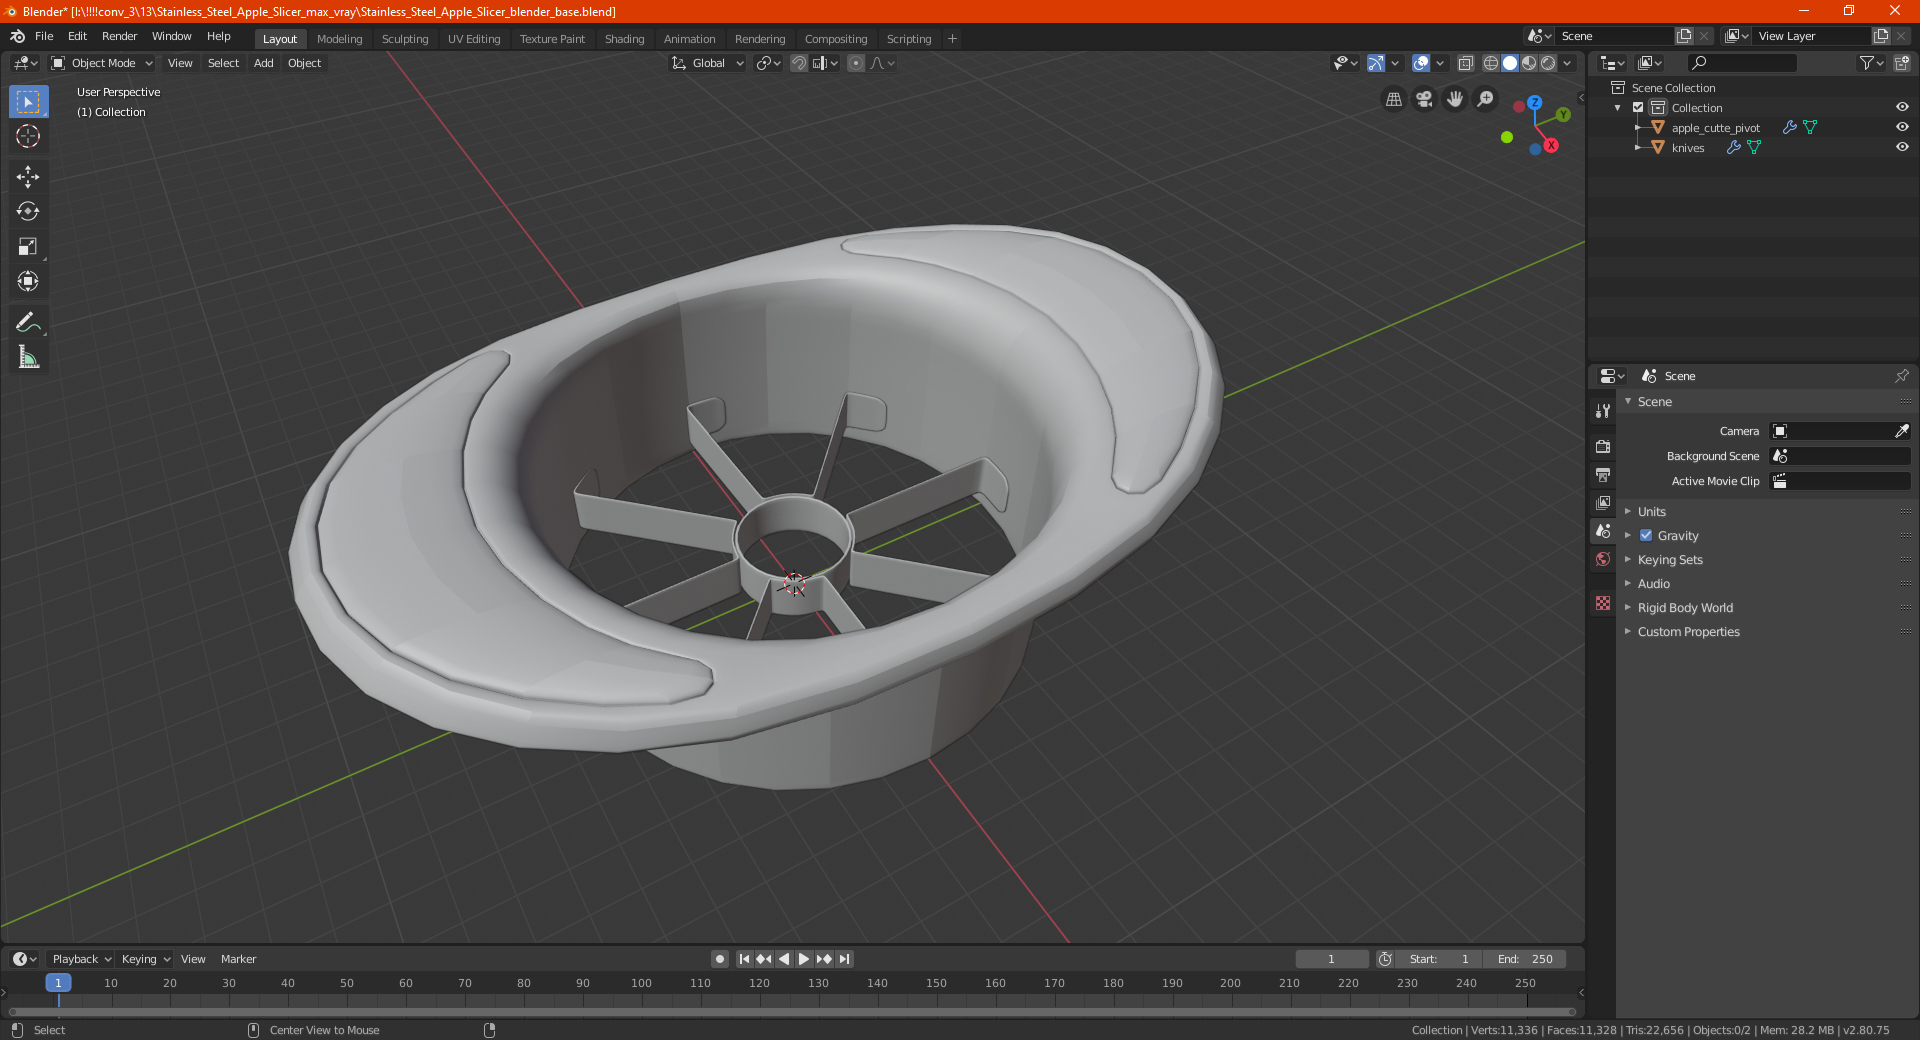Screen dimensions: 1920x1040
Task: Open the Render menu
Action: pos(119,36)
